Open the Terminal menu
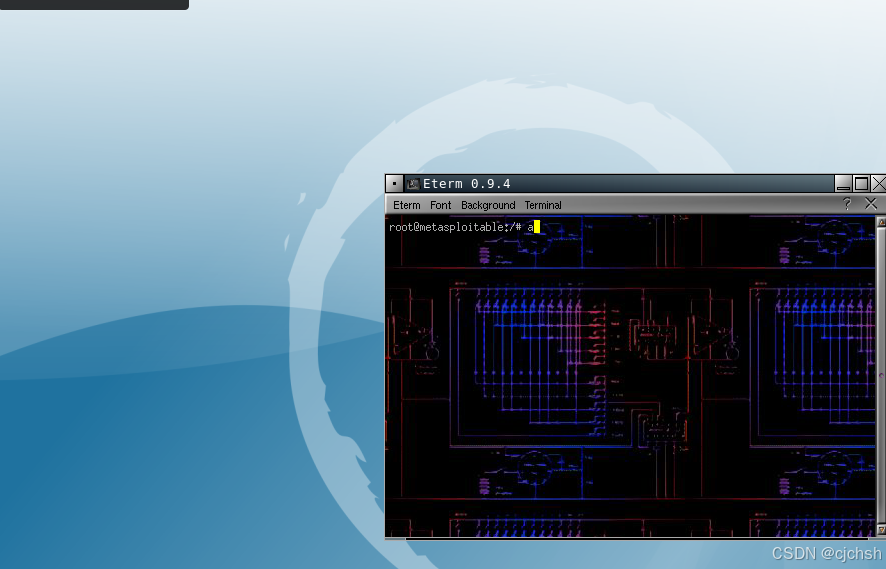886x569 pixels. click(x=542, y=205)
